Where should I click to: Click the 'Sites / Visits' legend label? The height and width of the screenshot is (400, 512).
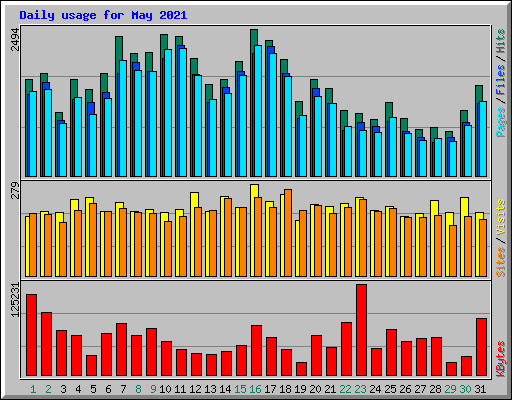pos(501,238)
